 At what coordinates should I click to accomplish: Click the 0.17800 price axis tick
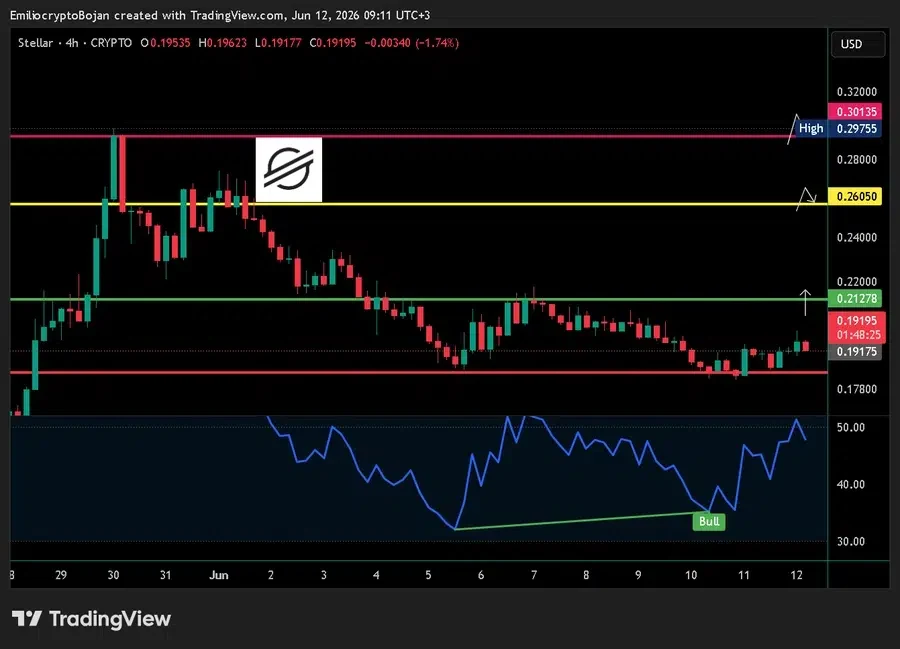pyautogui.click(x=856, y=389)
